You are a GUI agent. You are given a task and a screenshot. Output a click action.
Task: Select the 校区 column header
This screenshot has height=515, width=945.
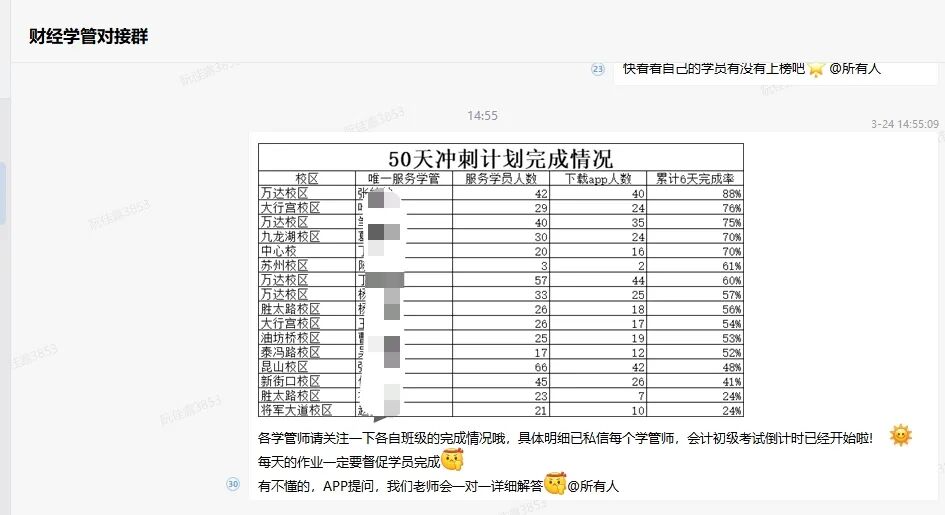(x=307, y=178)
